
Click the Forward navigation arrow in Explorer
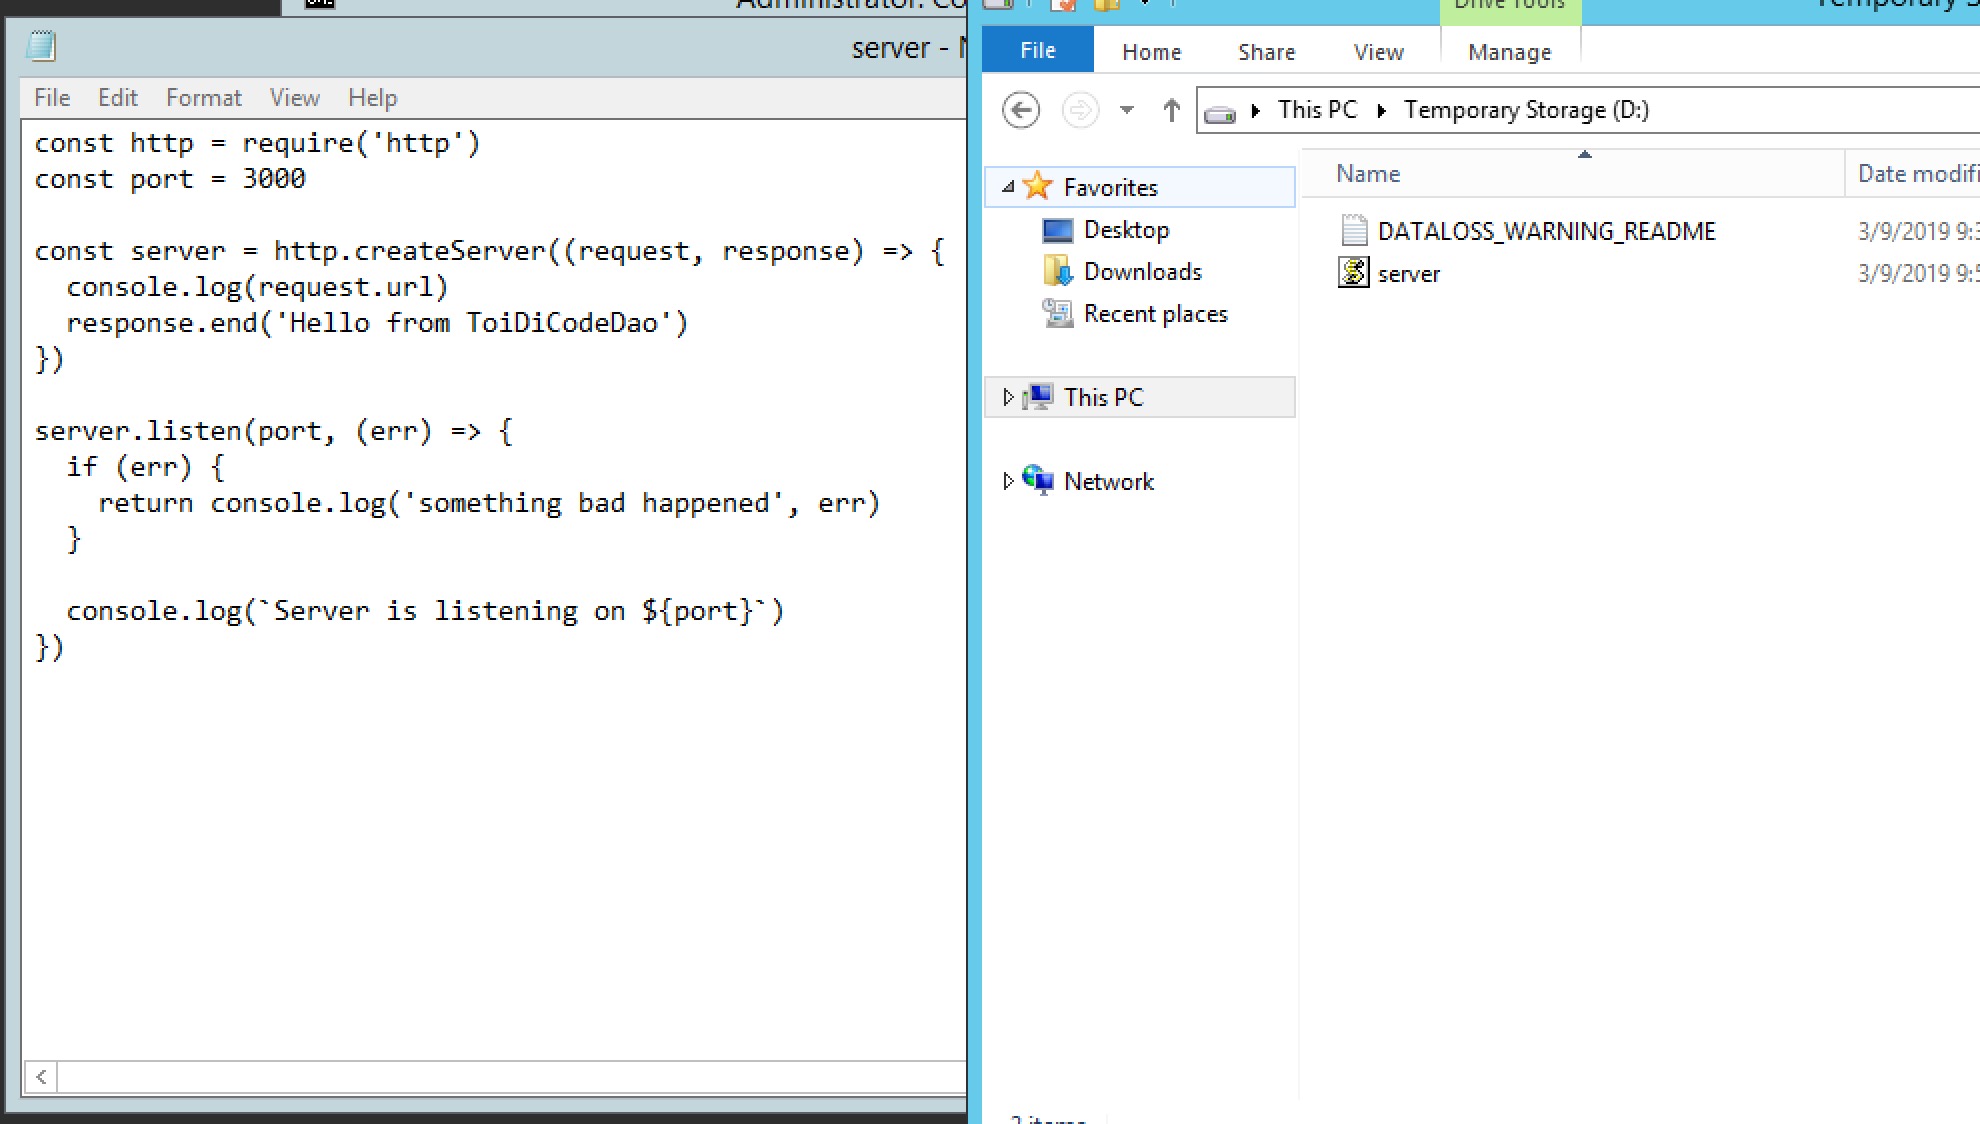coord(1079,110)
